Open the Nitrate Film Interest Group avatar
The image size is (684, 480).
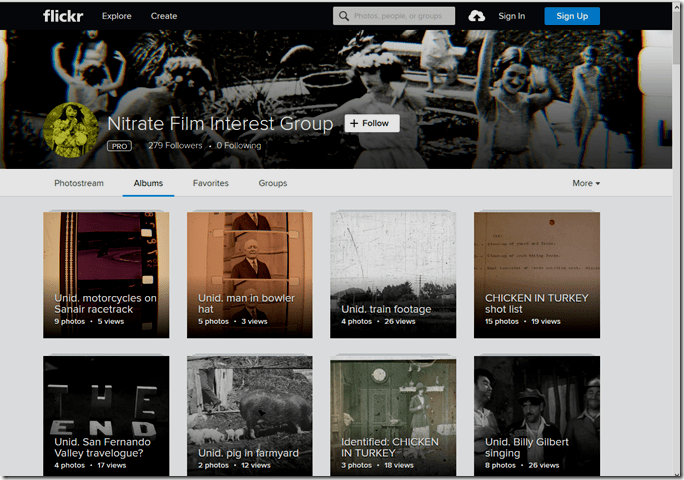[71, 130]
